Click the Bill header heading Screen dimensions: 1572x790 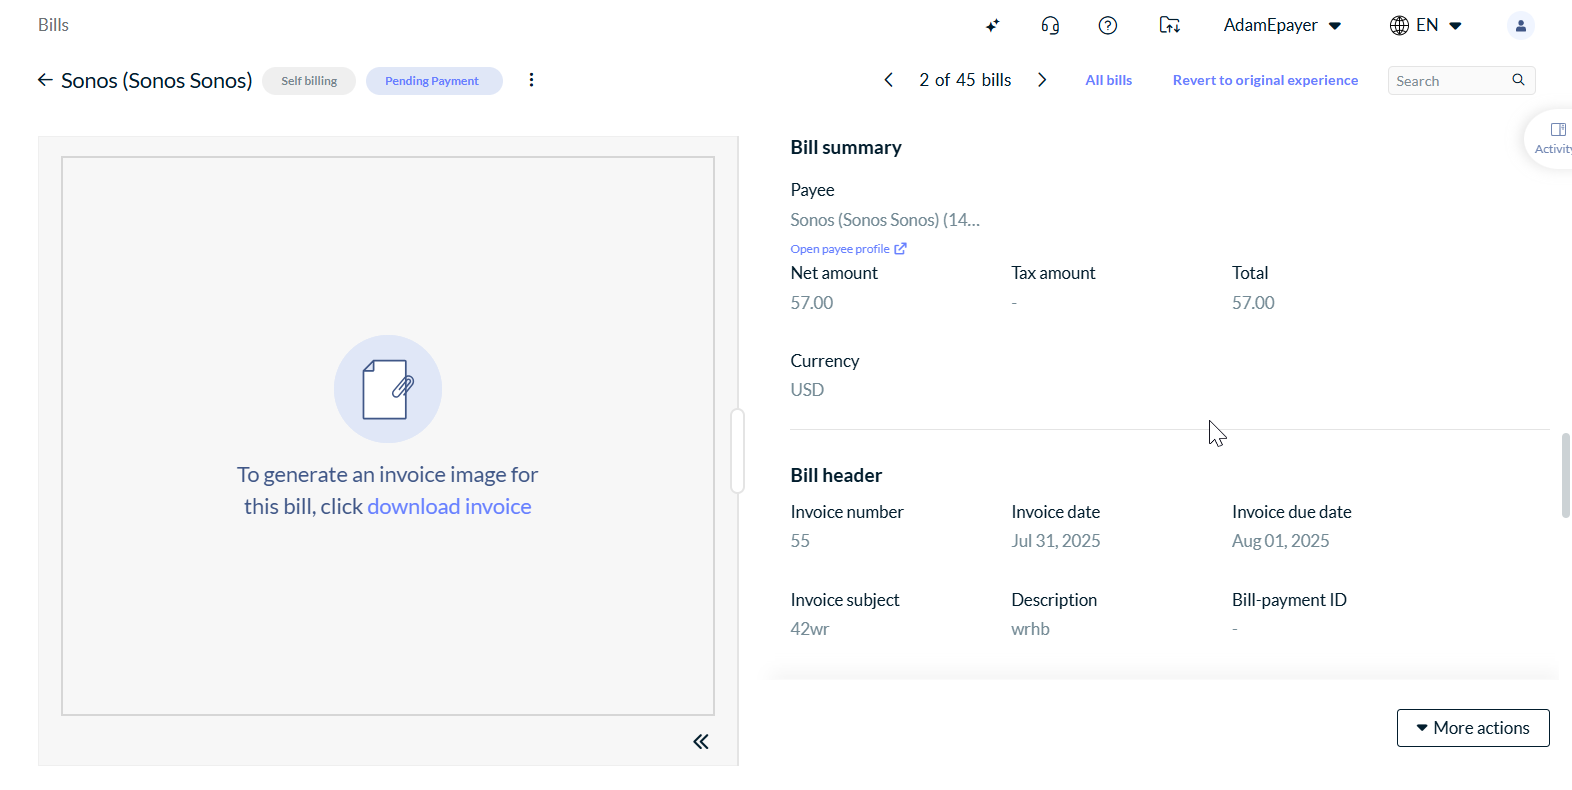(836, 476)
